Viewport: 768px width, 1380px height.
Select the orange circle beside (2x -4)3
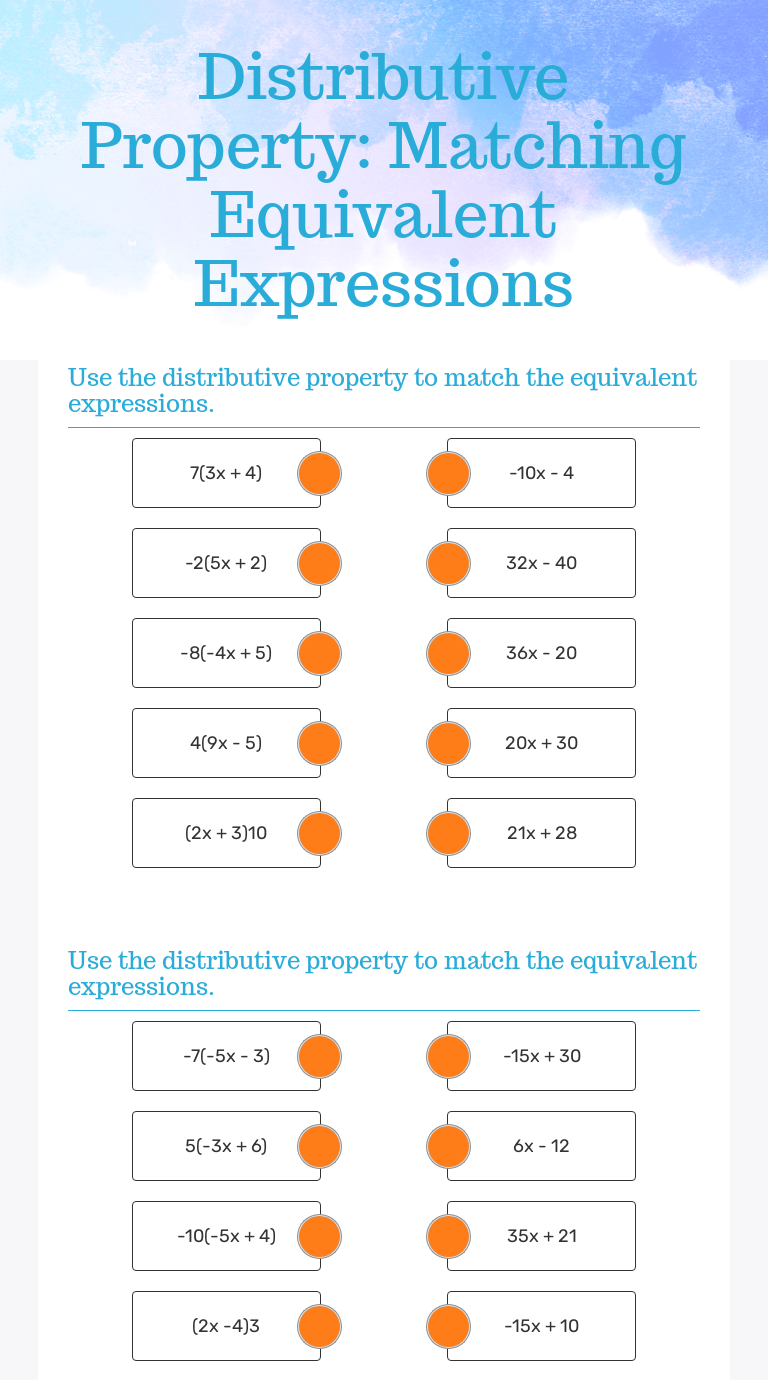click(x=320, y=1326)
